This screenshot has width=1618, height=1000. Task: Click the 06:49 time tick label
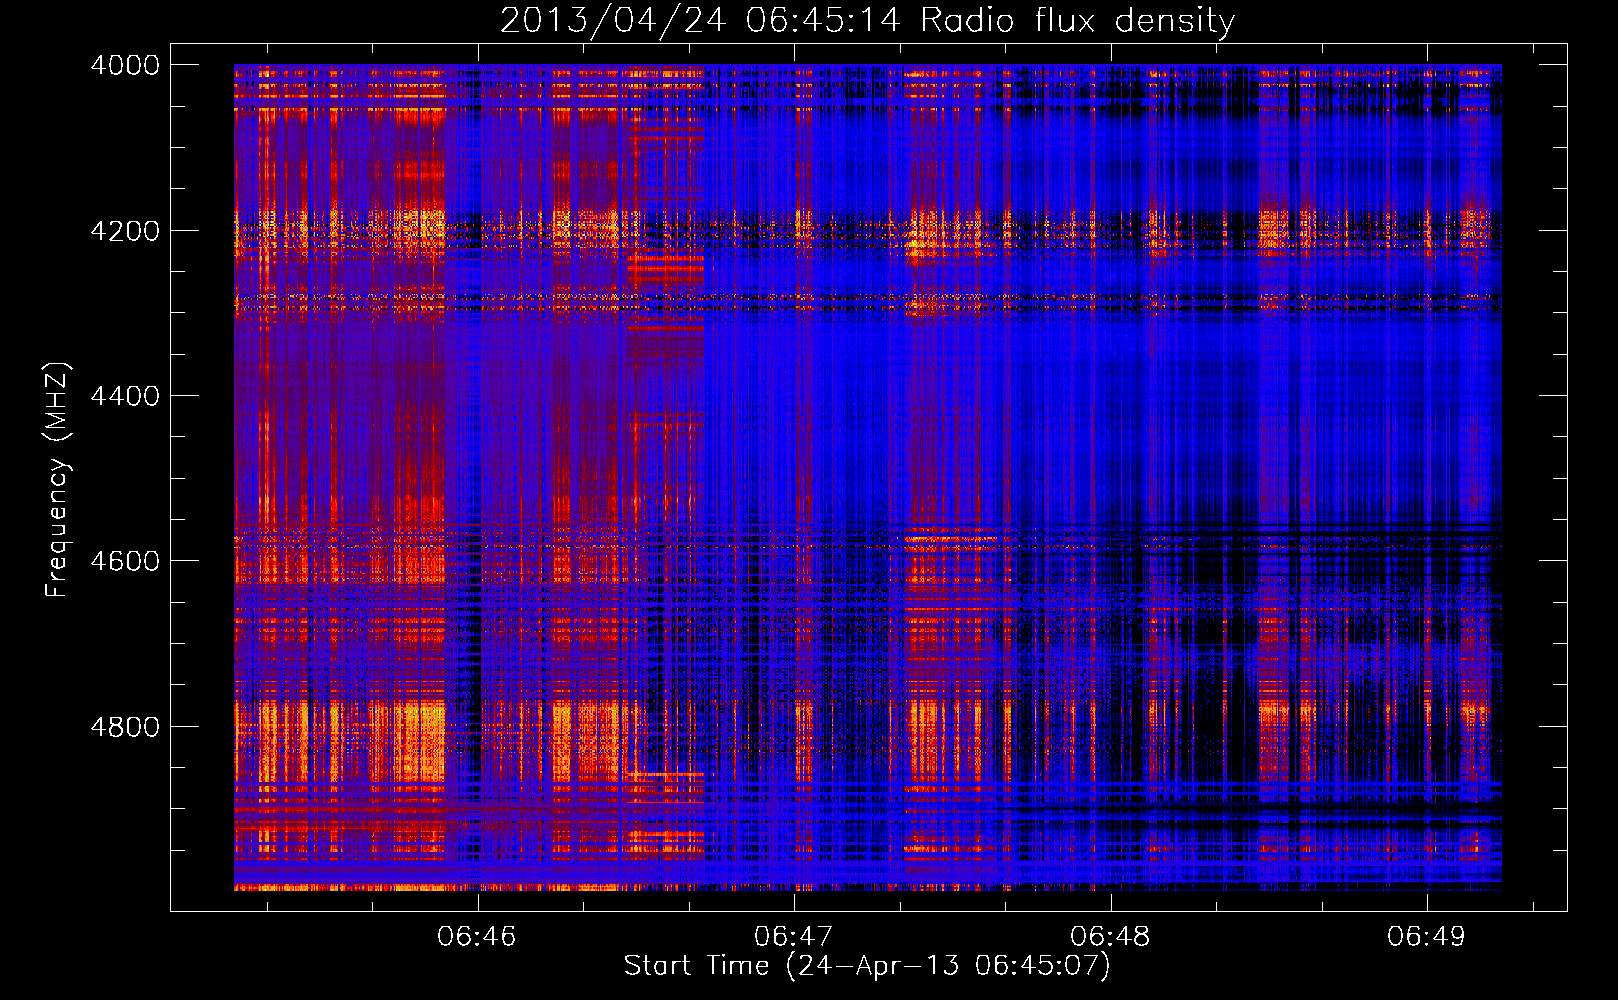coord(1426,936)
